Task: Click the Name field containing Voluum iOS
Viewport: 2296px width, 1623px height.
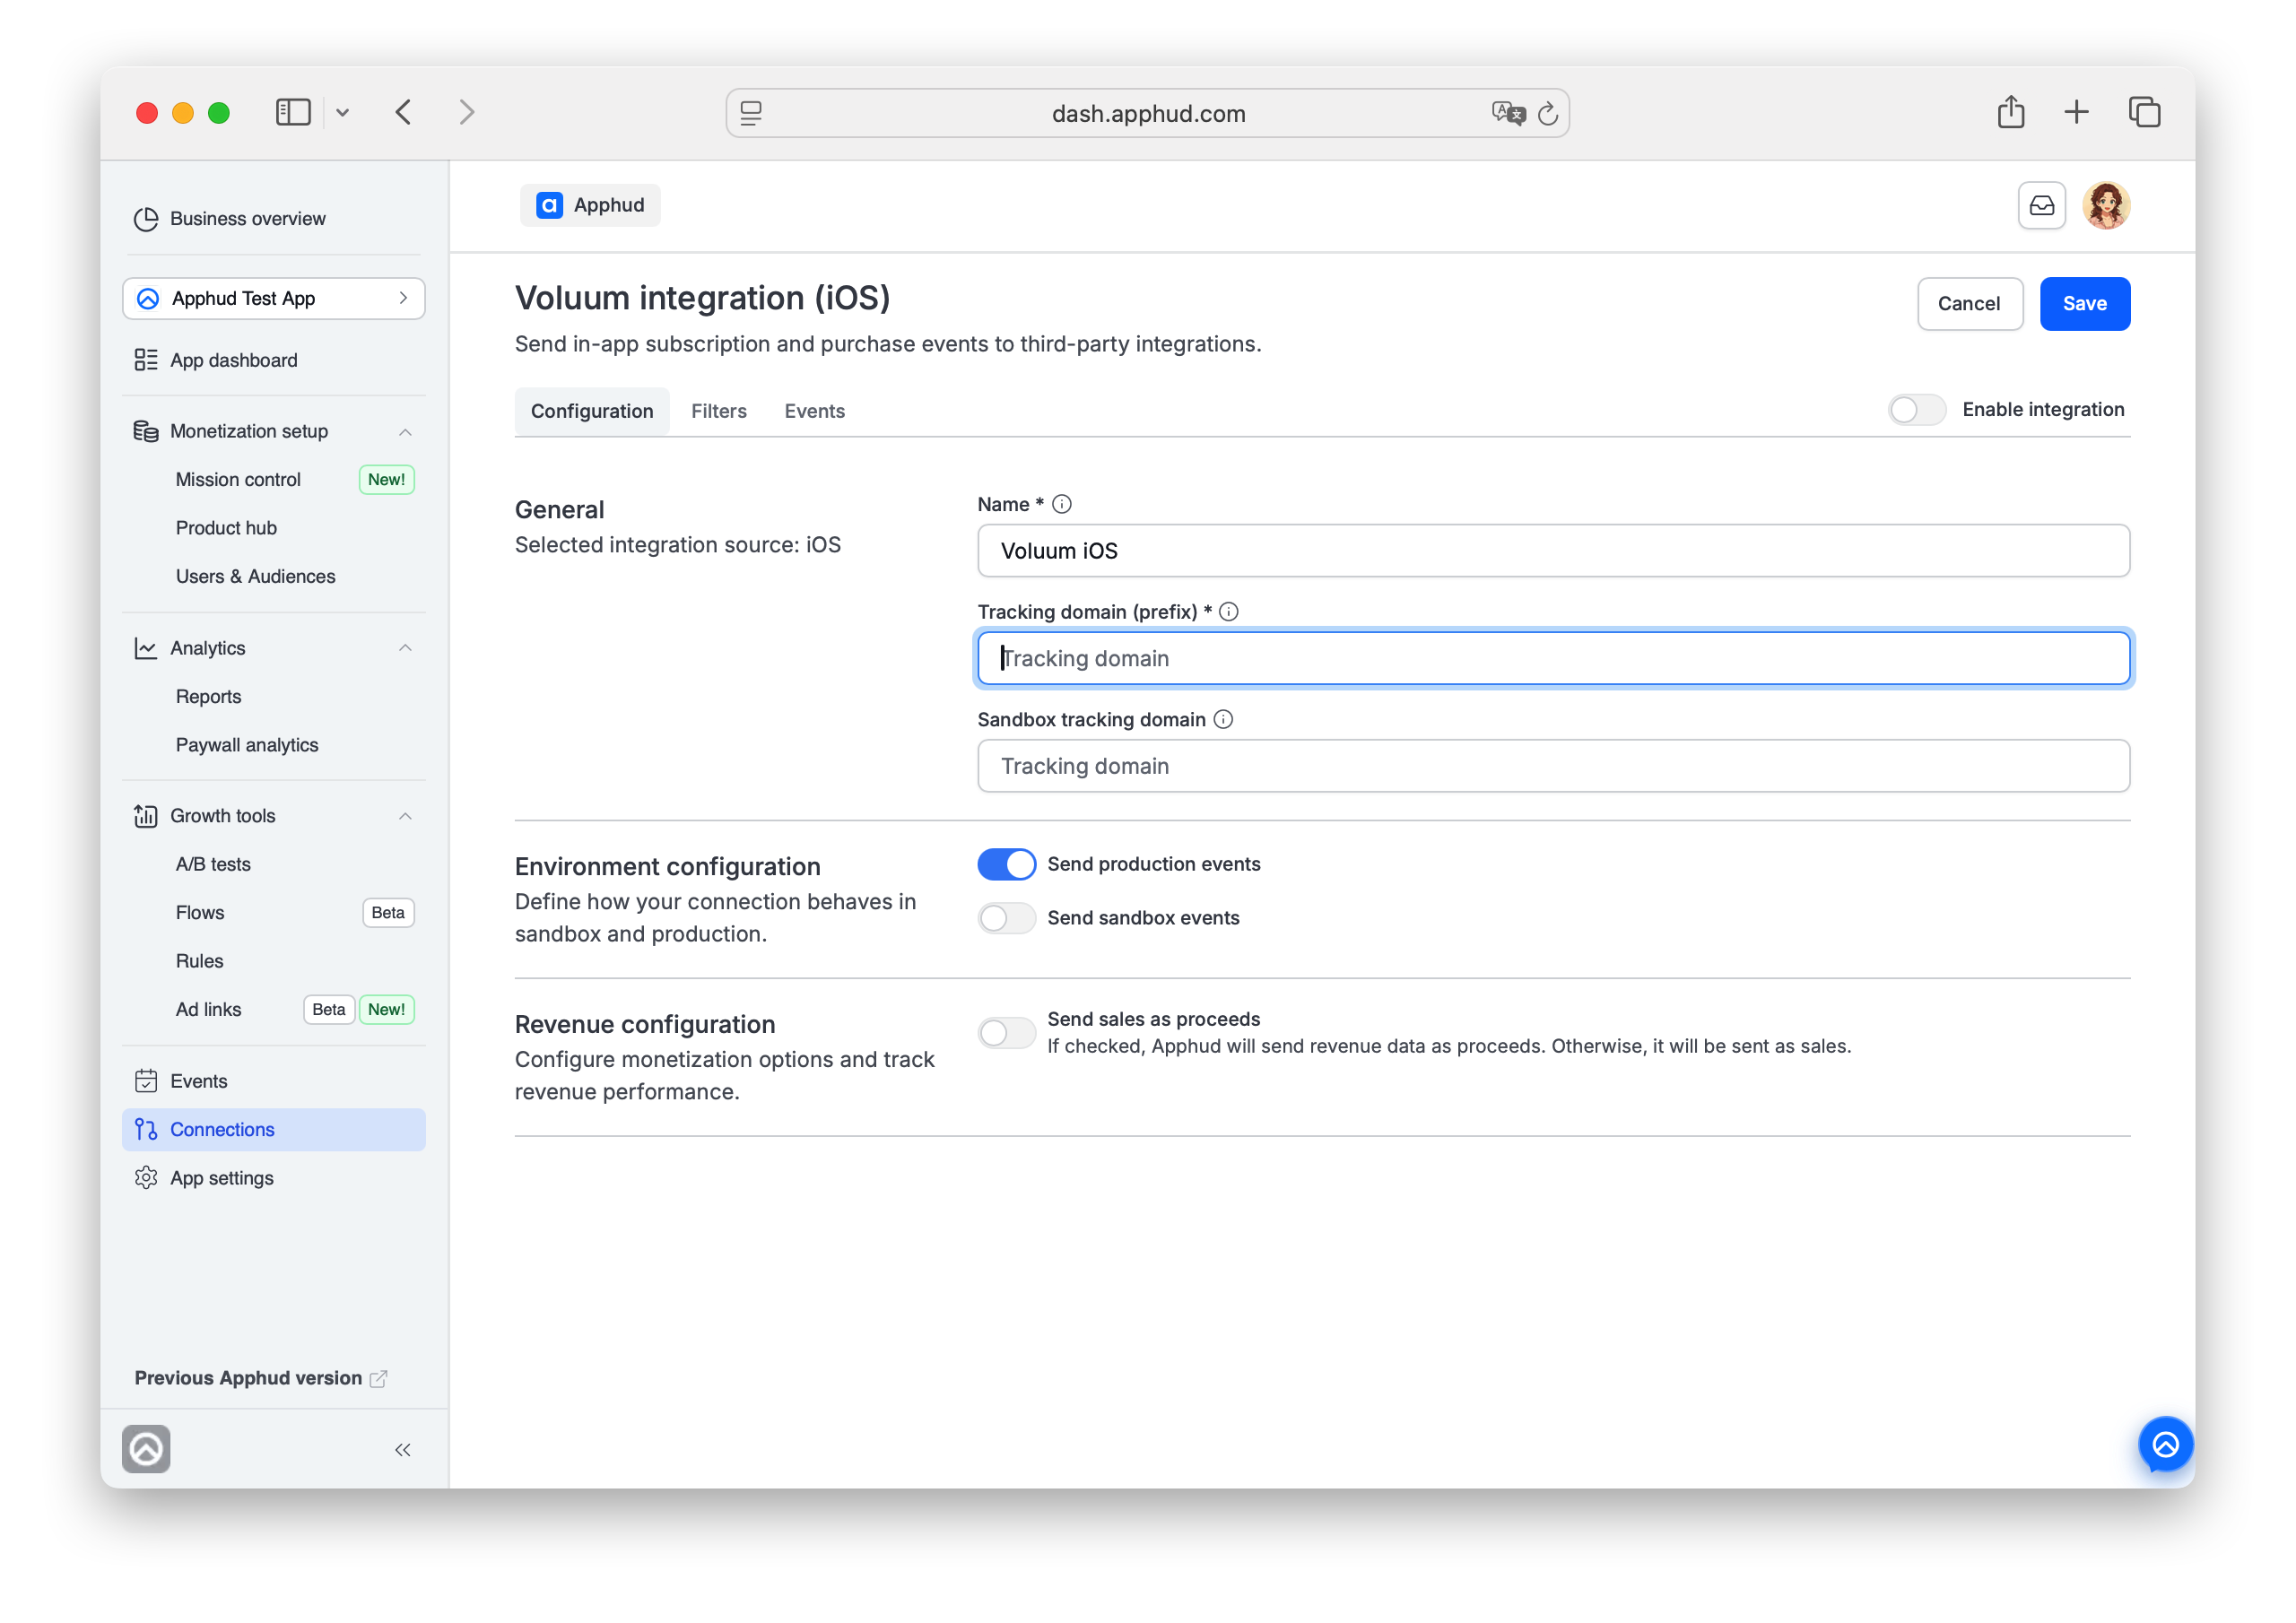Action: click(1553, 551)
